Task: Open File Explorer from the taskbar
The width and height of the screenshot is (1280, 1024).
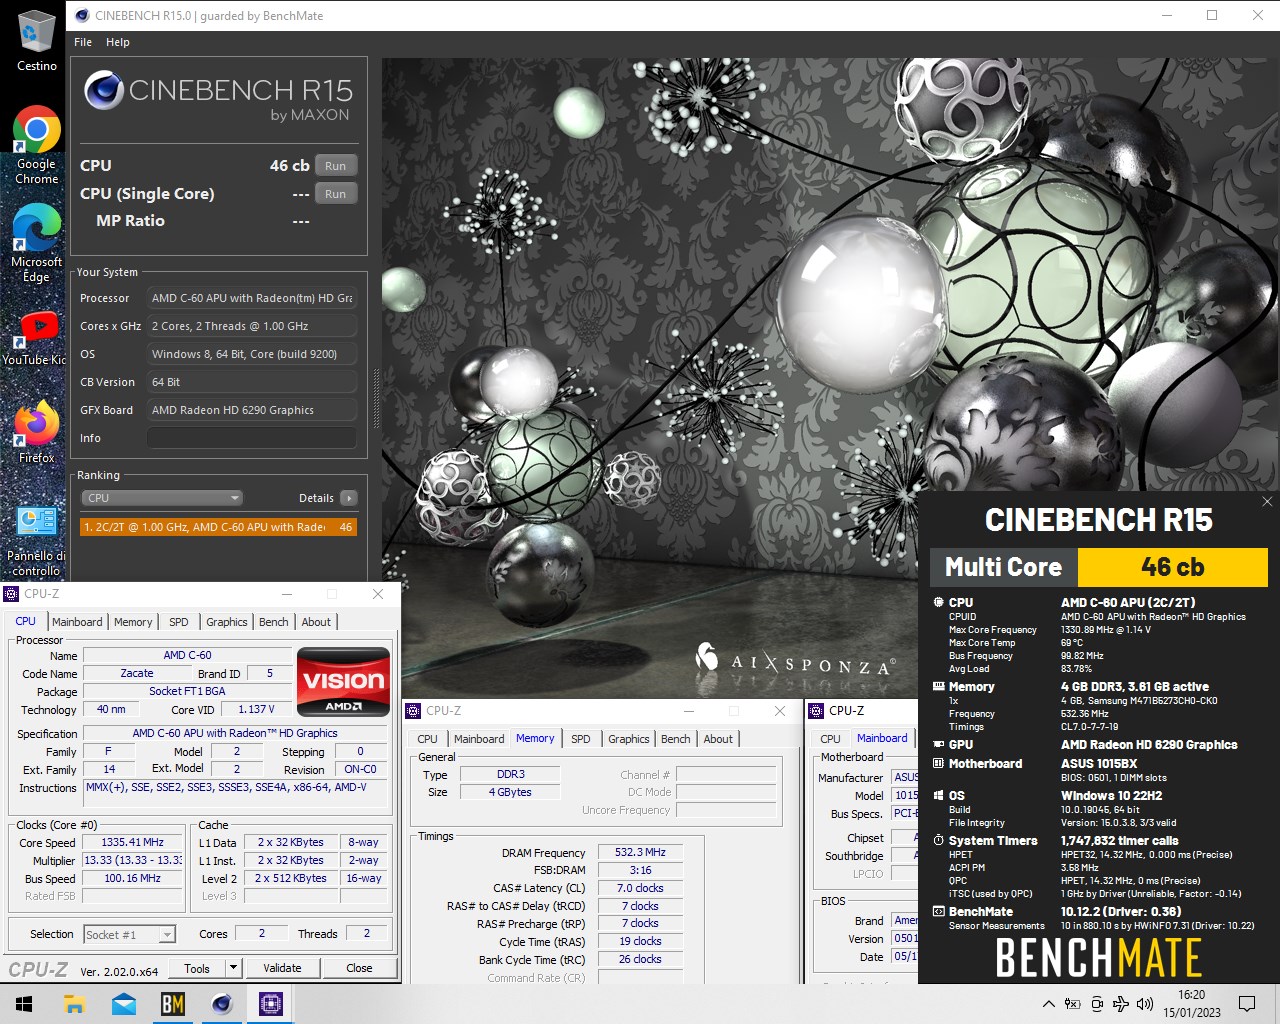Action: tap(74, 1004)
